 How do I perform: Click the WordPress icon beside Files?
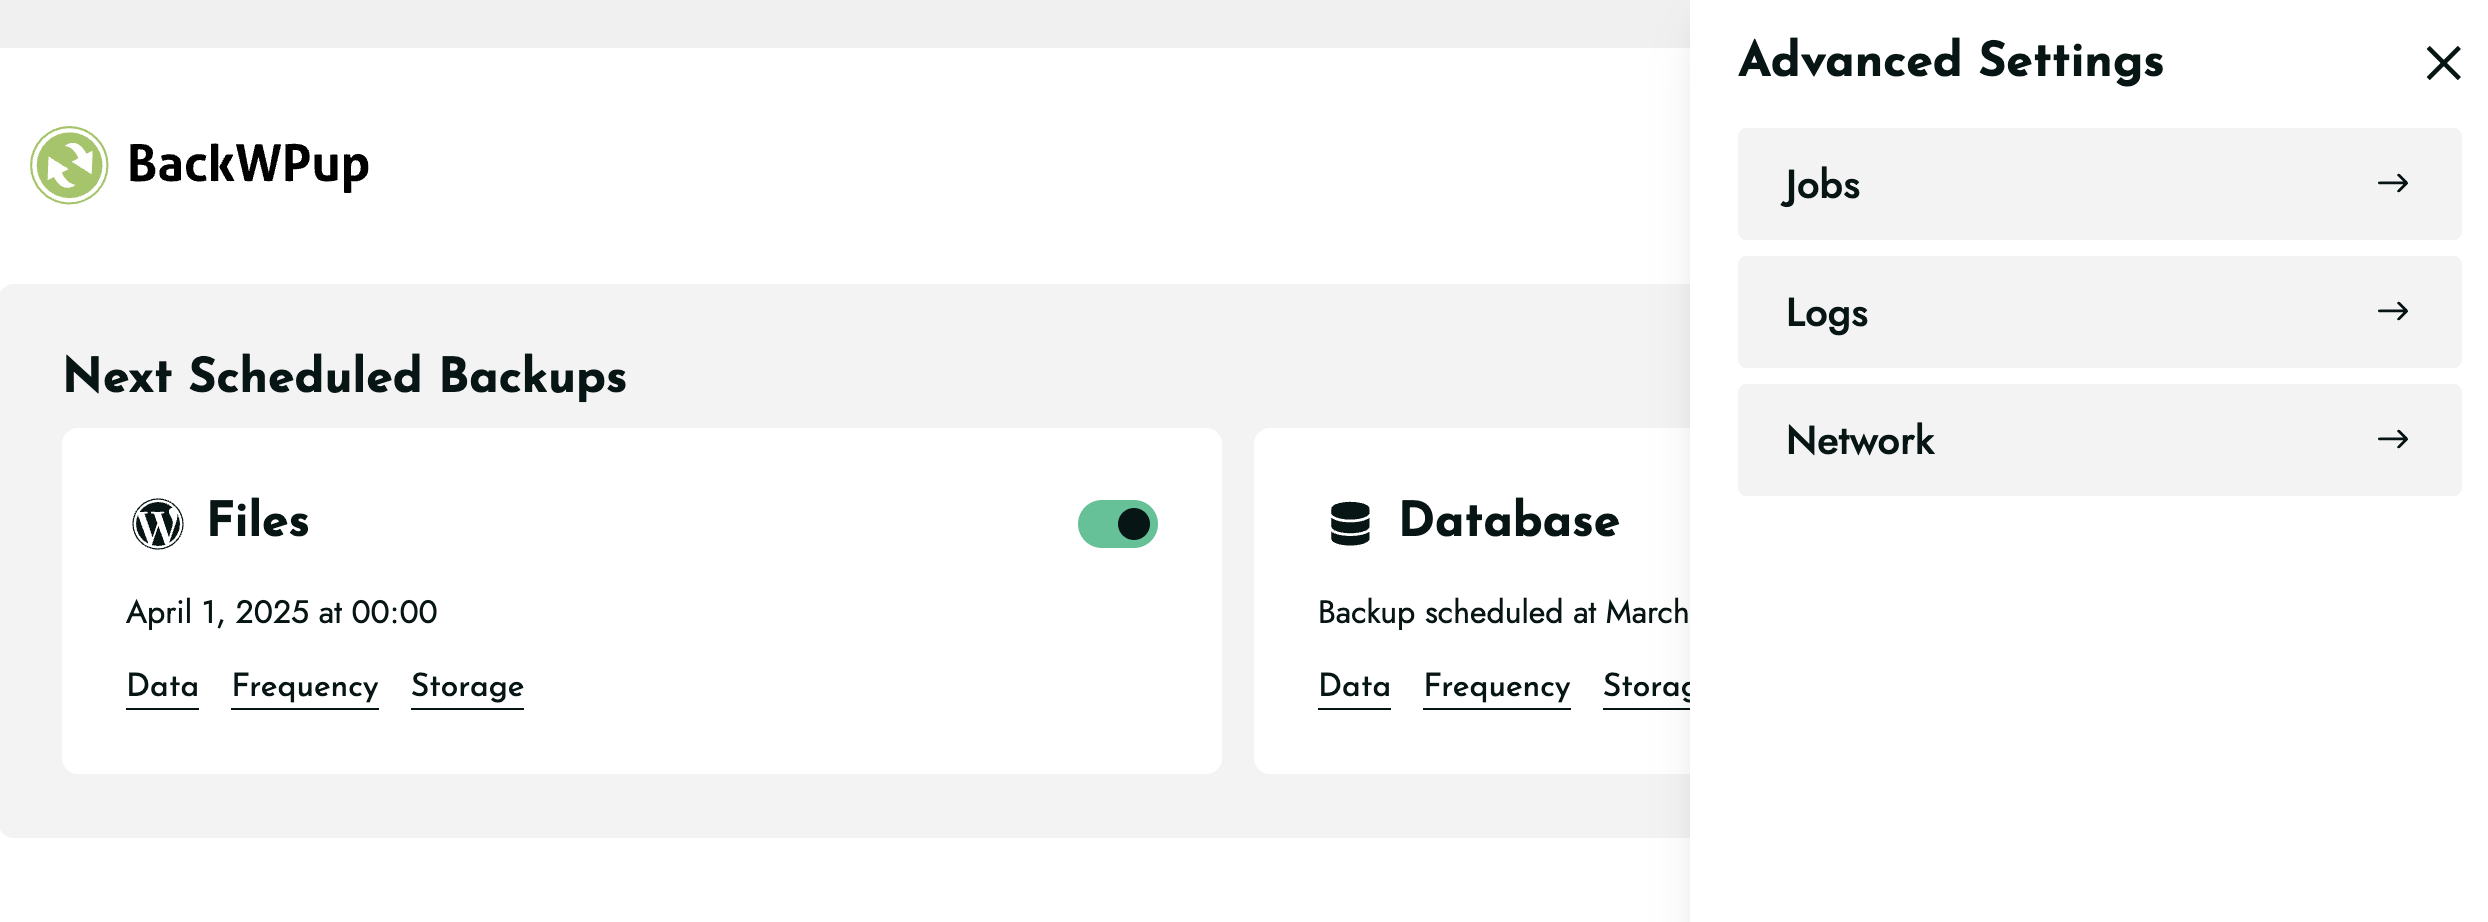tap(158, 524)
